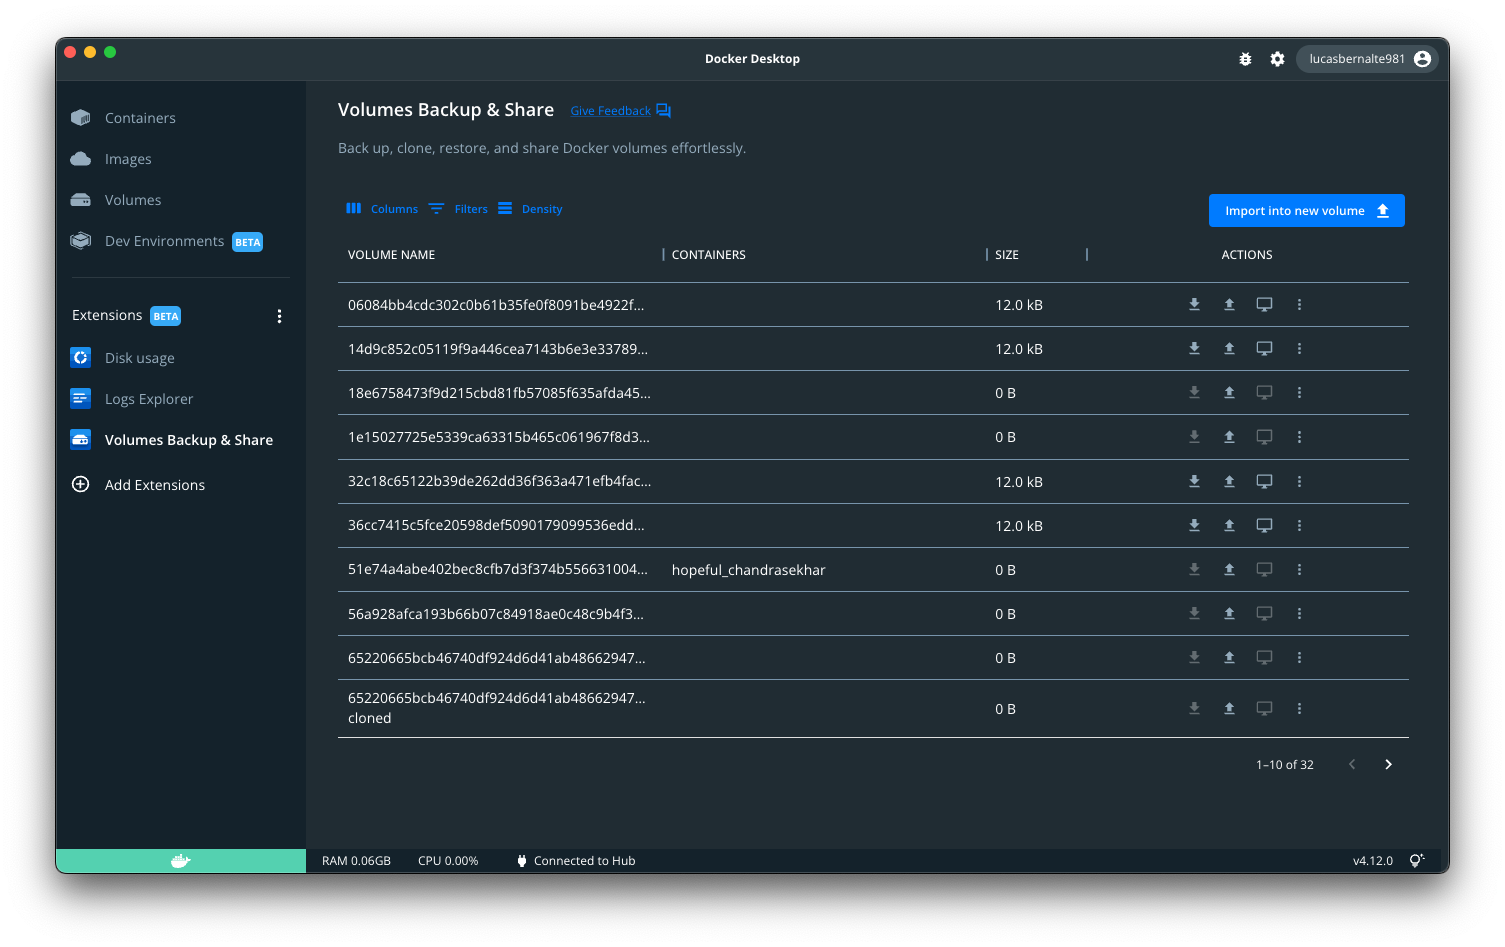
Task: Open more options for volume 32c18c65122b
Action: point(1299,482)
